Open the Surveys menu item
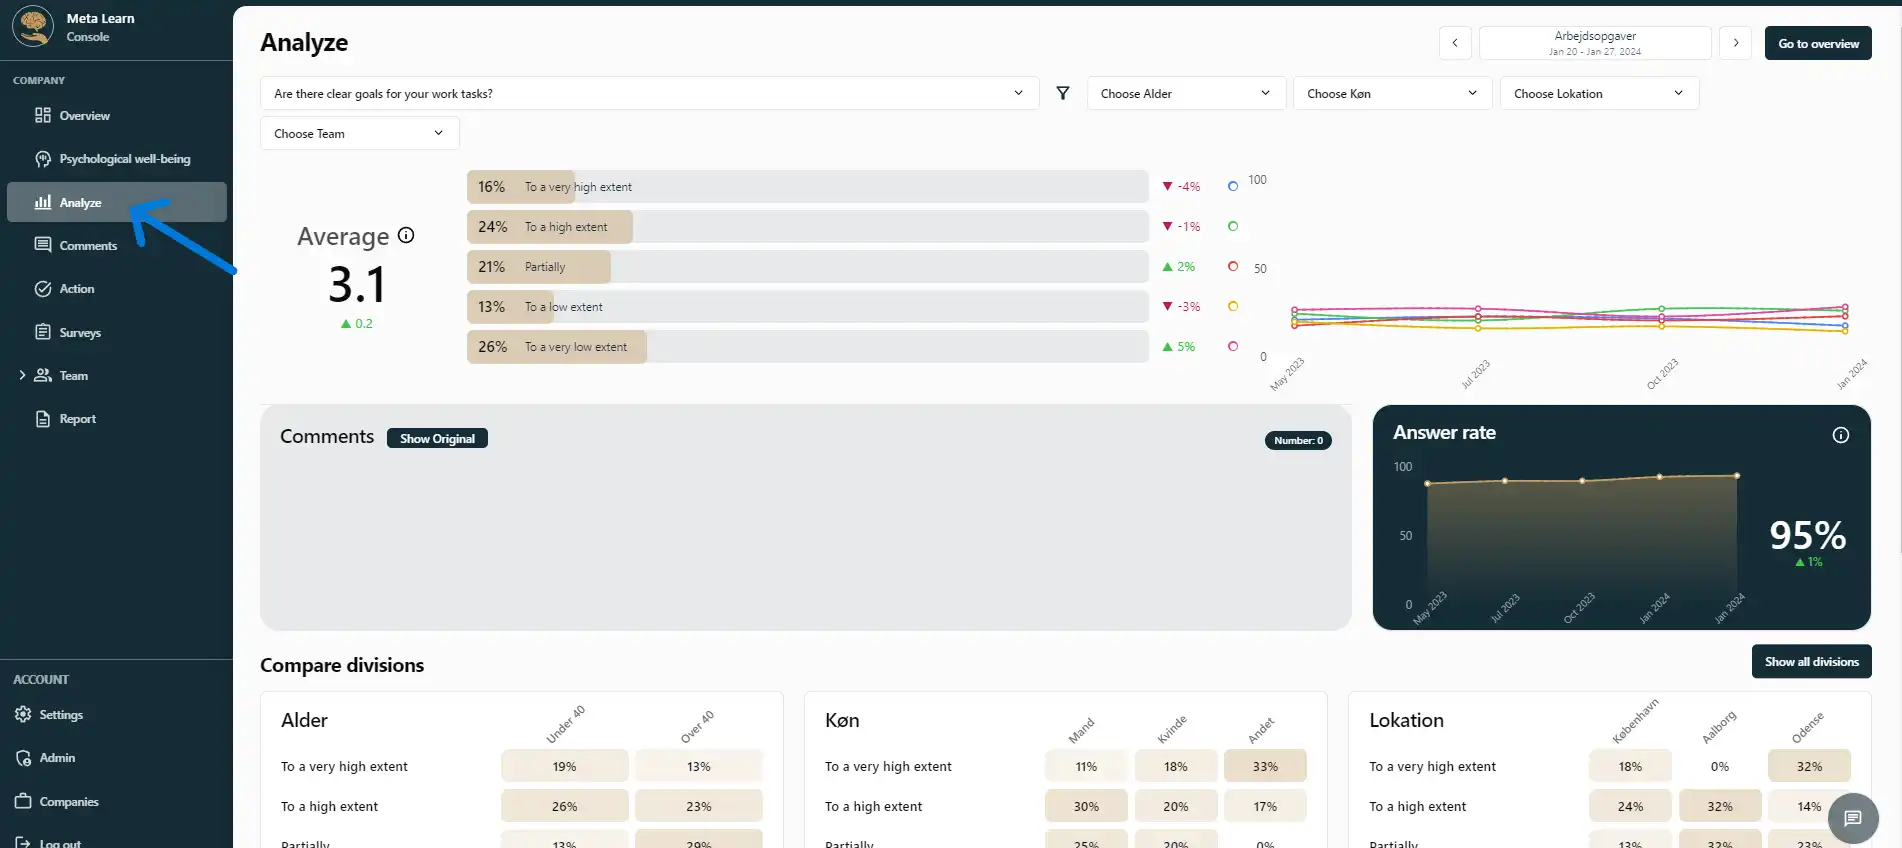Image resolution: width=1902 pixels, height=848 pixels. click(x=80, y=333)
